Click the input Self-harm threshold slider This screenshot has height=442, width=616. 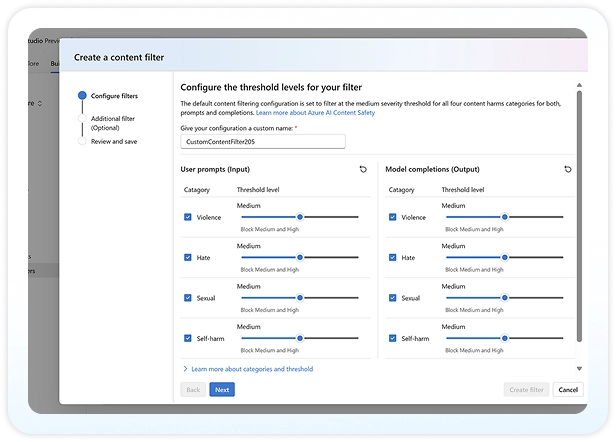[x=300, y=338]
